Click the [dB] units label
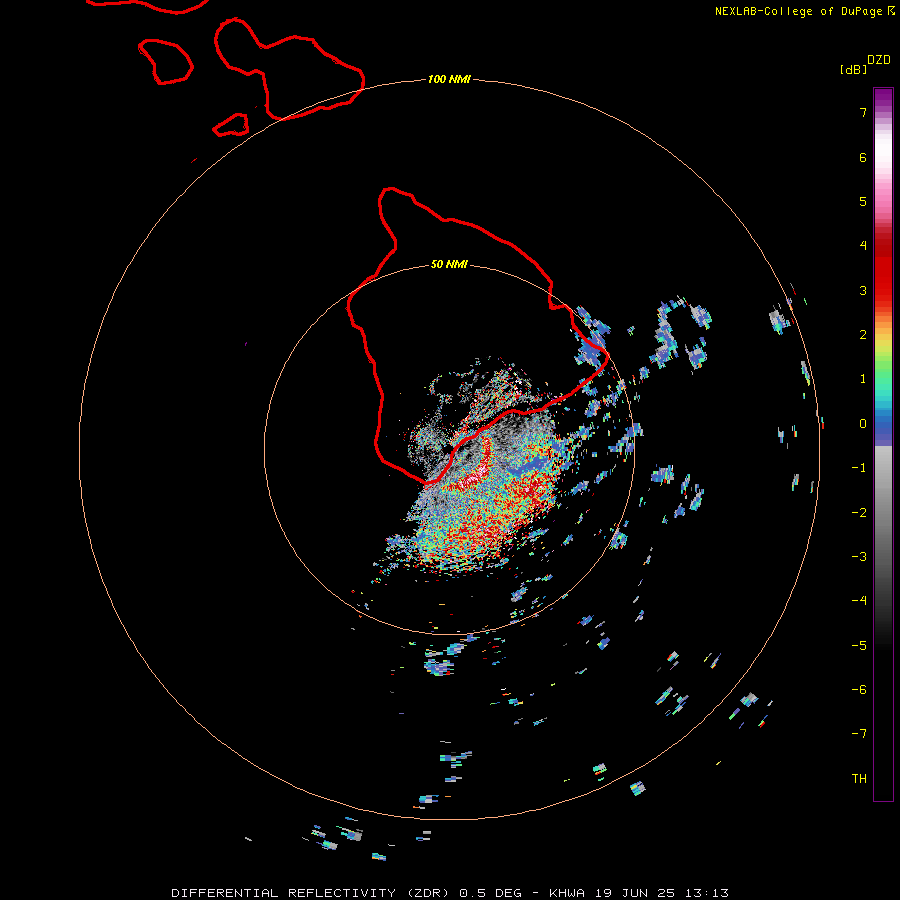Viewport: 900px width, 900px height. (x=854, y=70)
